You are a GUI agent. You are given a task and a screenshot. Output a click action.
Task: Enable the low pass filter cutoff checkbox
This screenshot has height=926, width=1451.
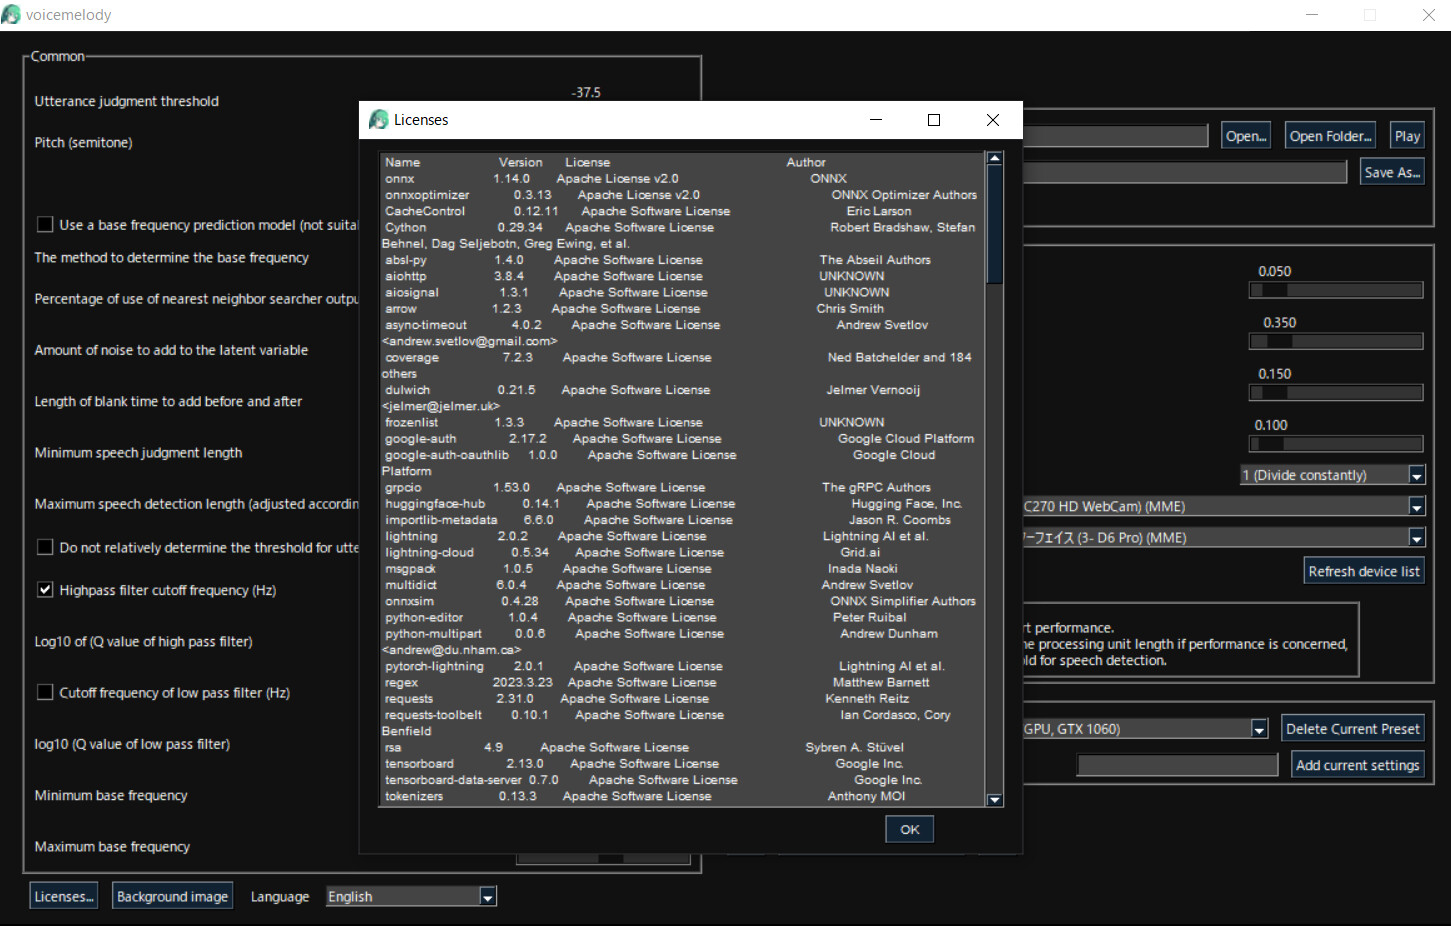tap(45, 692)
